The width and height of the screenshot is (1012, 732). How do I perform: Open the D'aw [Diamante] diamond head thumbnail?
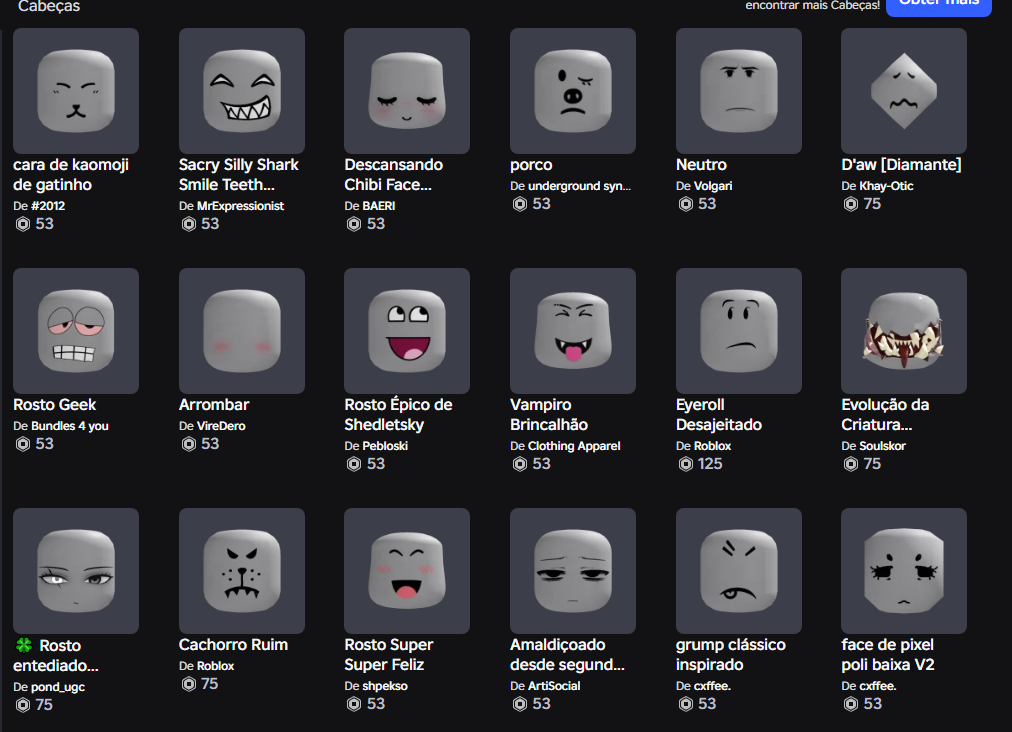click(904, 91)
